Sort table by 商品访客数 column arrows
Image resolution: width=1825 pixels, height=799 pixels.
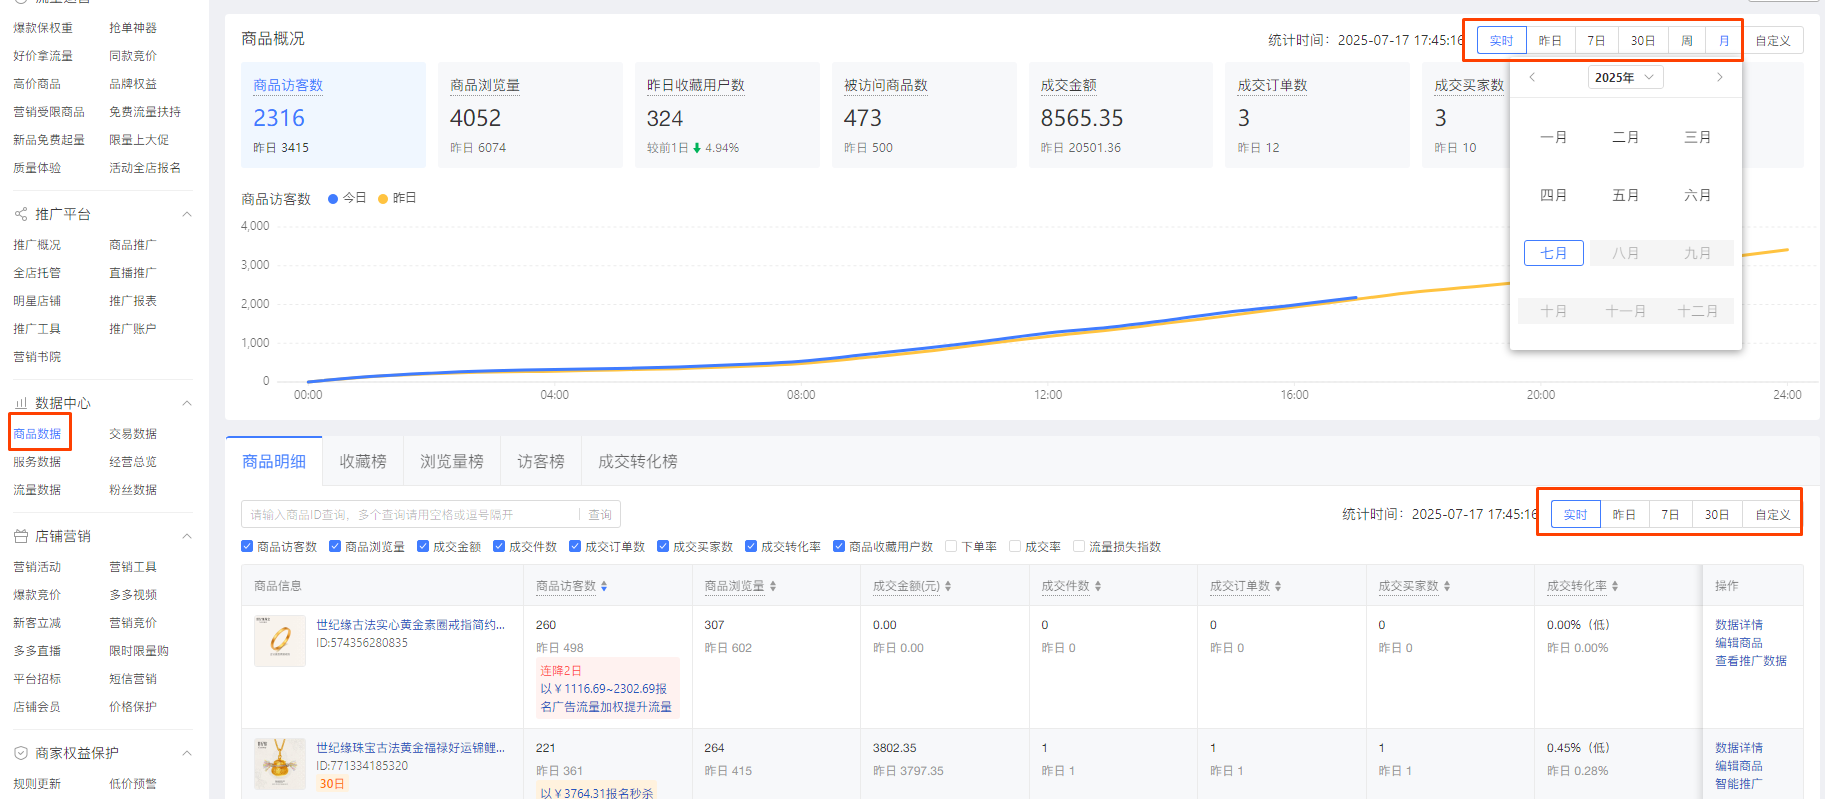click(604, 586)
